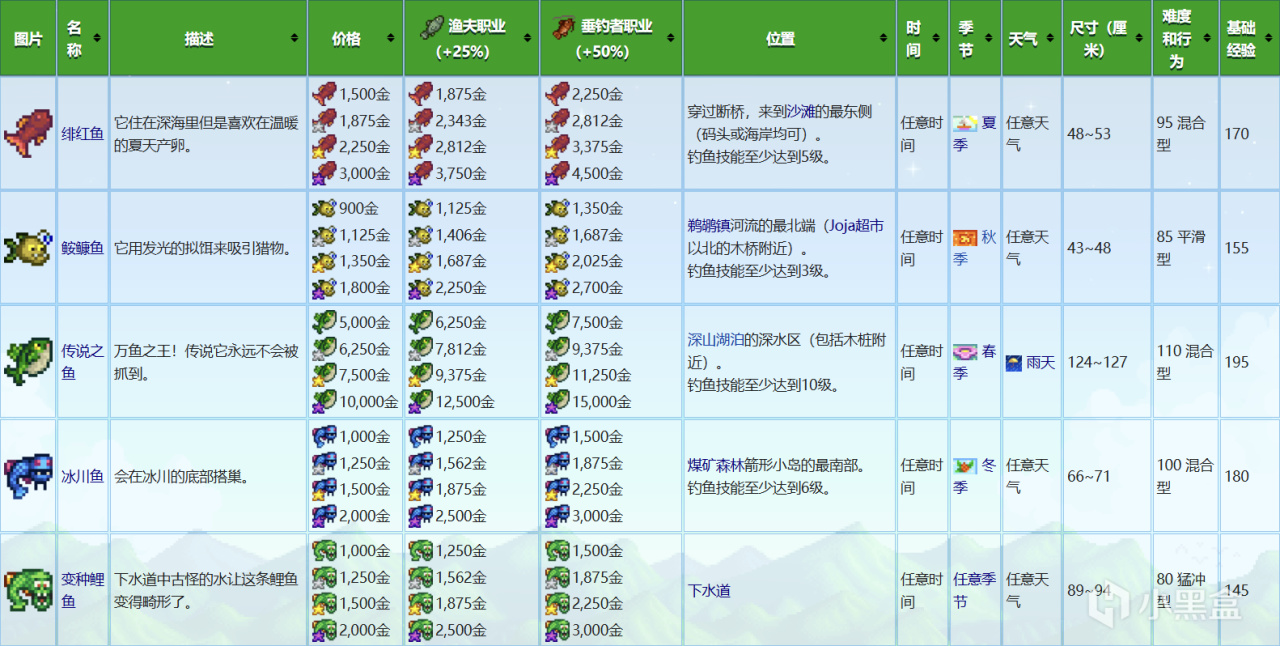The height and width of the screenshot is (646, 1280).
Task: Click legend fish icon beside 5,000金
Action: point(324,322)
